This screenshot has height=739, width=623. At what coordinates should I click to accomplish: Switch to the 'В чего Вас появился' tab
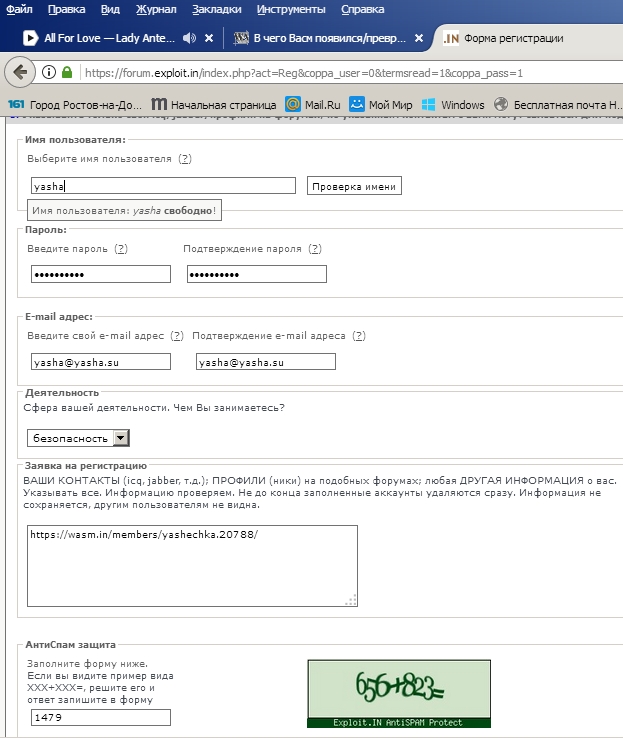[320, 39]
